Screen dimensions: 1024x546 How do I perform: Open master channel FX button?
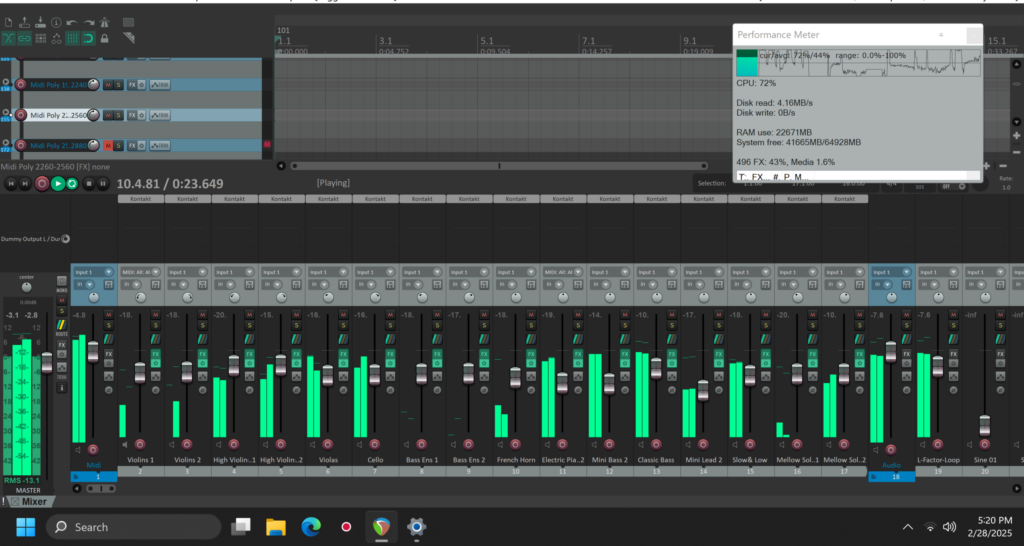(62, 344)
